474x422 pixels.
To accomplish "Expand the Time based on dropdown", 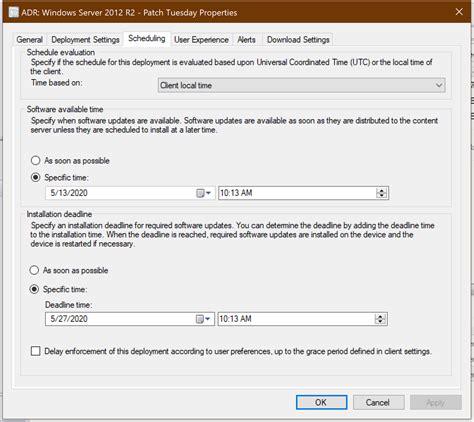I will [x=302, y=85].
